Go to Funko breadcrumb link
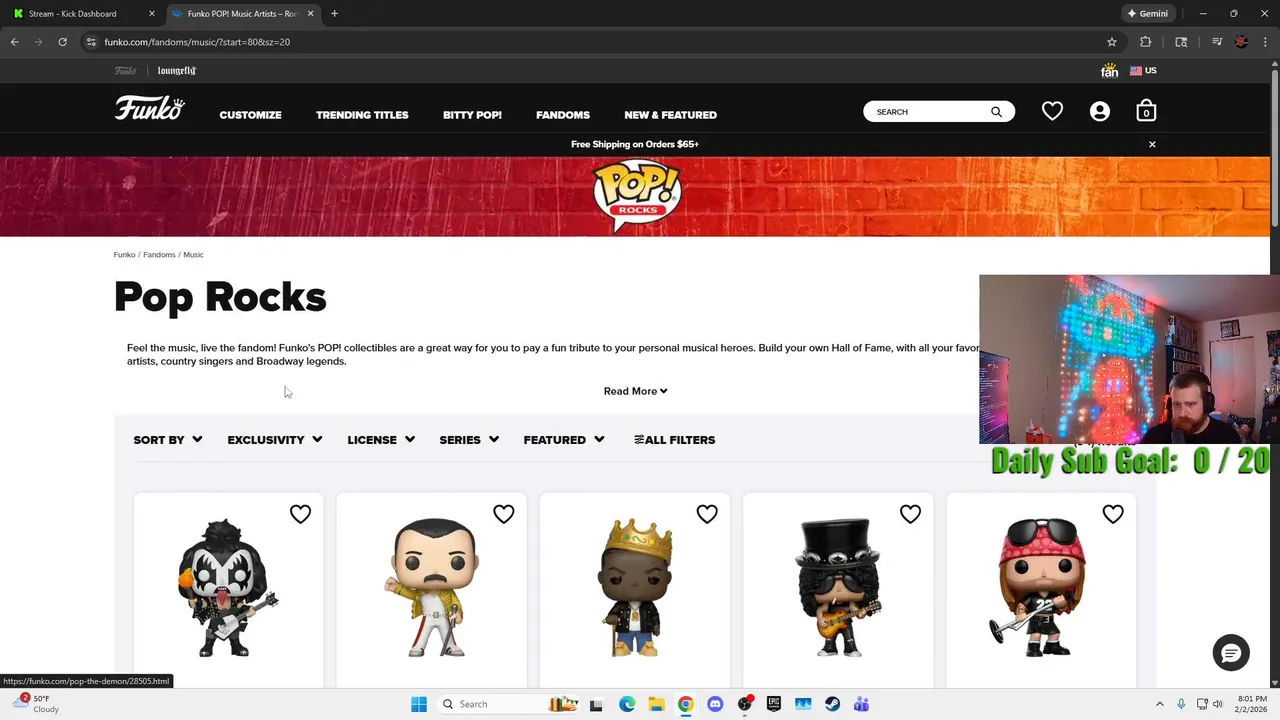This screenshot has width=1280, height=720. (x=124, y=255)
